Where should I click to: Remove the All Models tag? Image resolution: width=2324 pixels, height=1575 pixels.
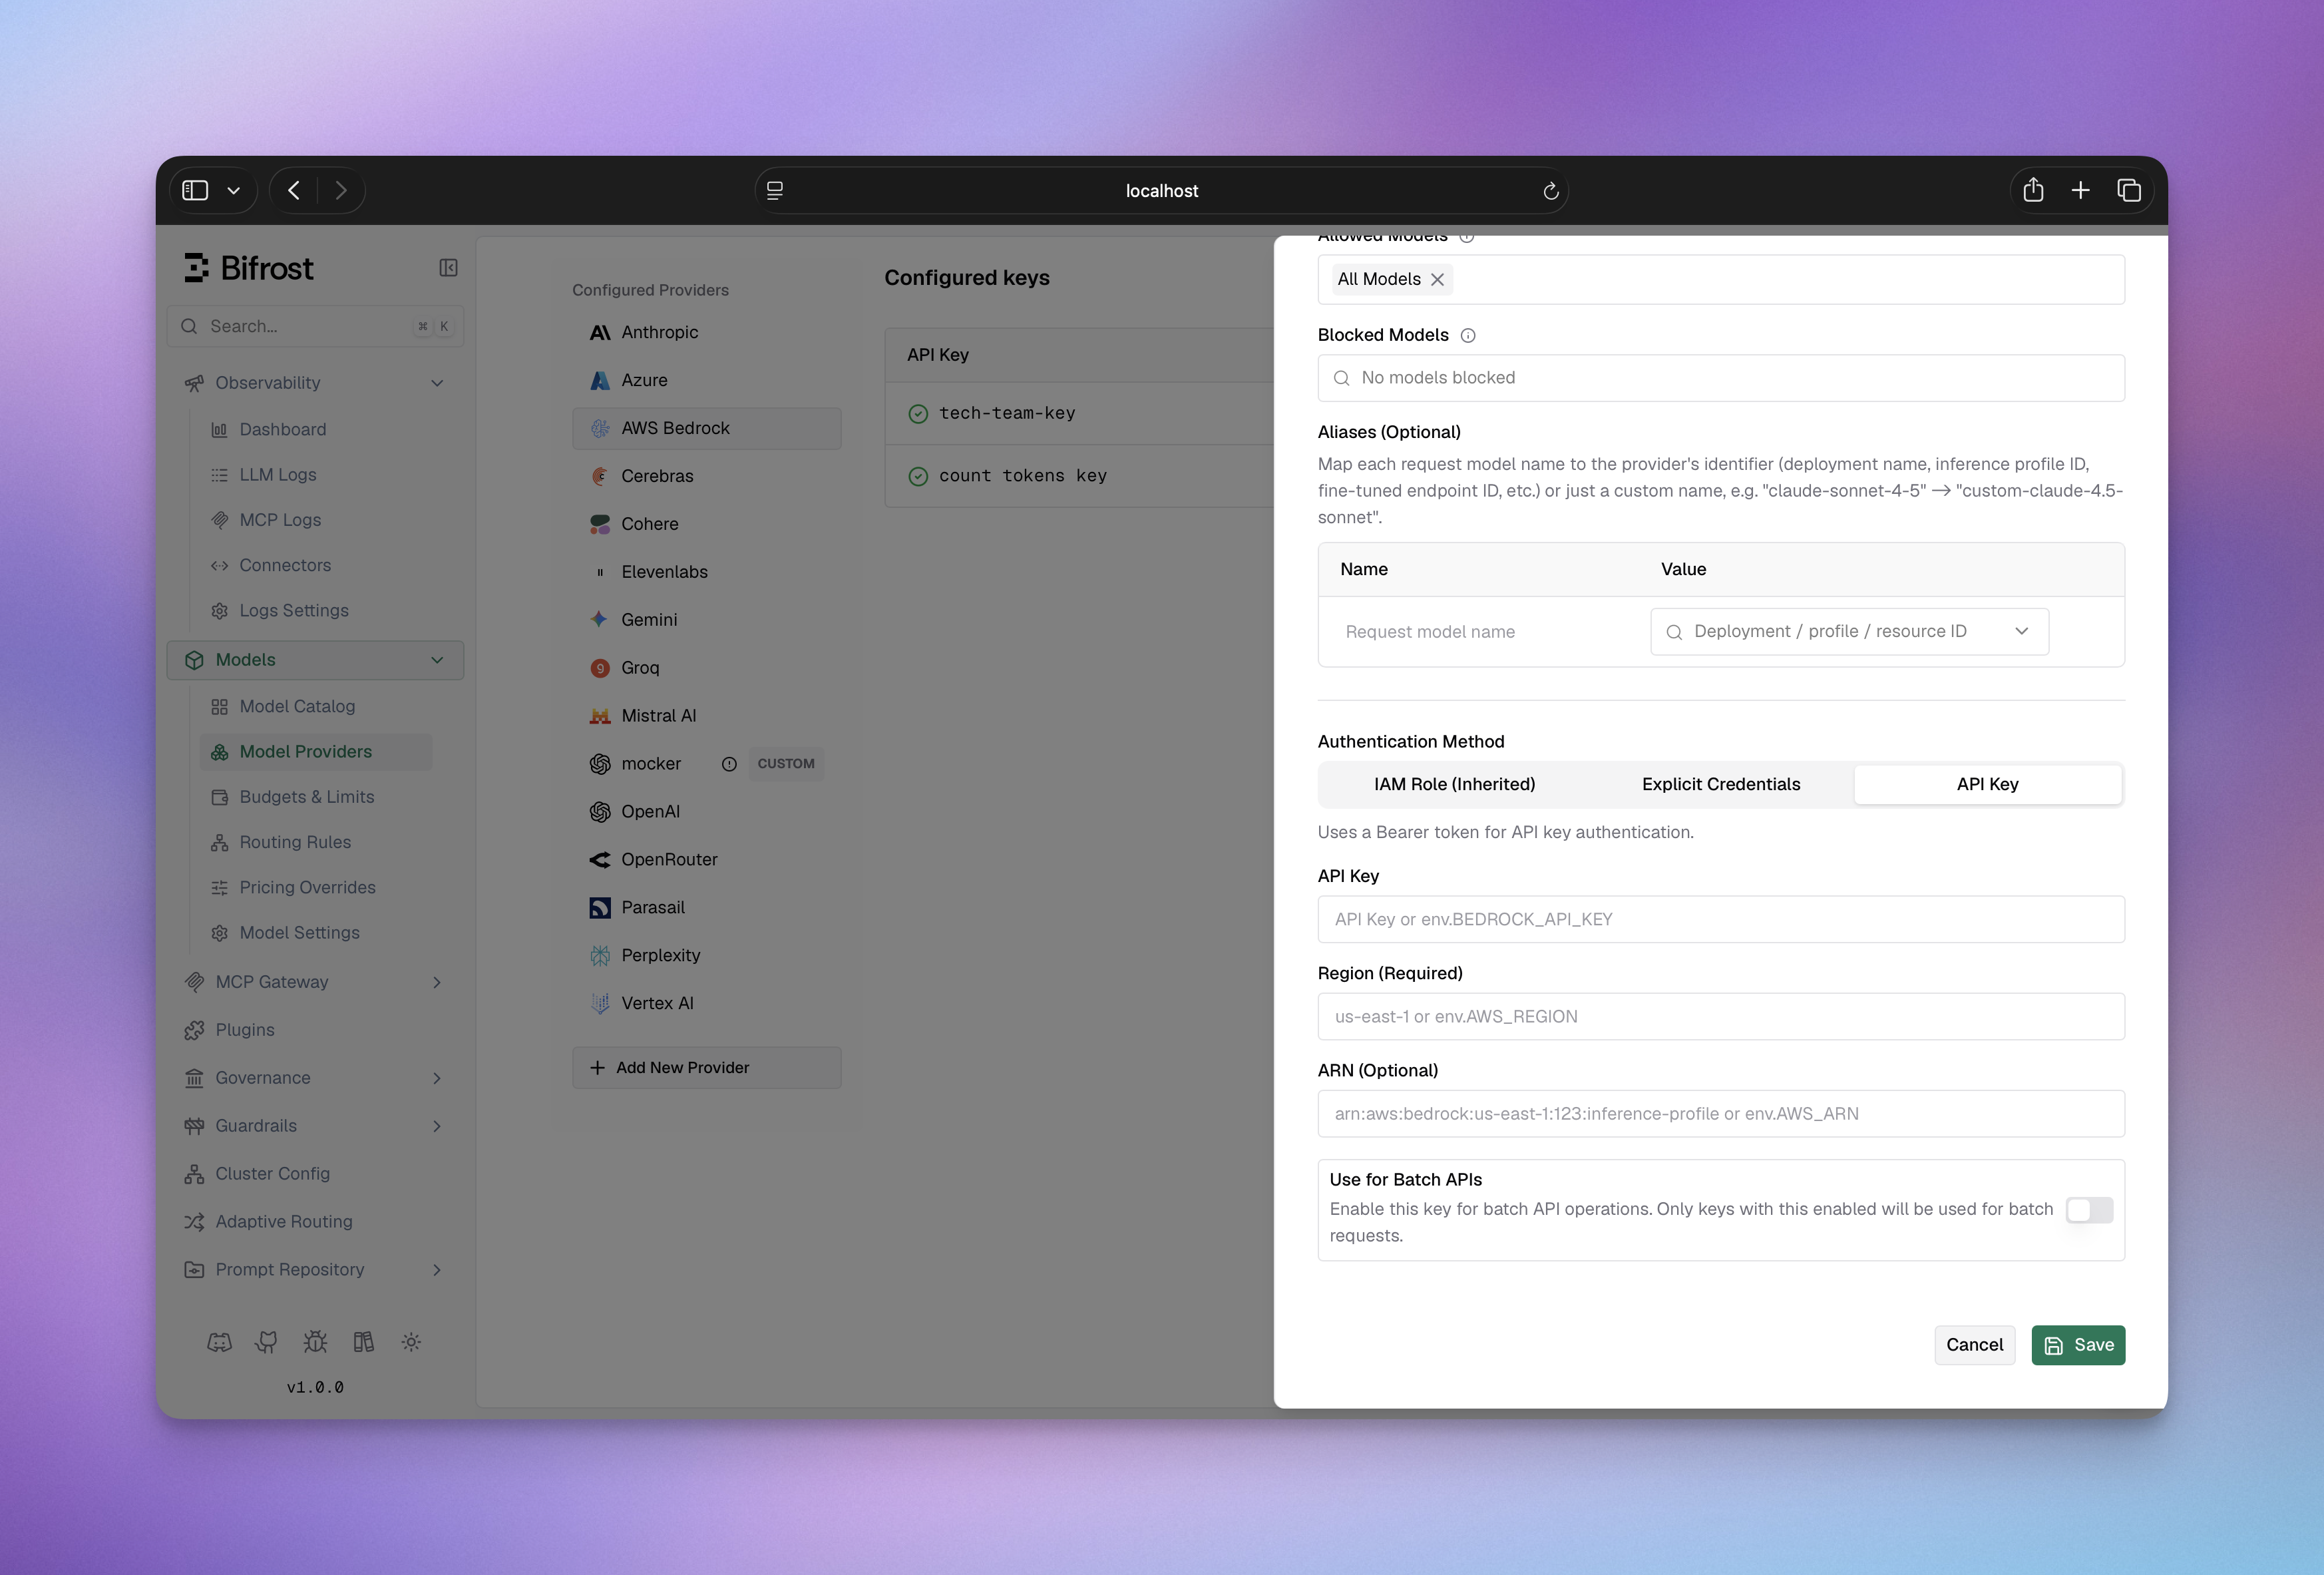pos(1437,279)
